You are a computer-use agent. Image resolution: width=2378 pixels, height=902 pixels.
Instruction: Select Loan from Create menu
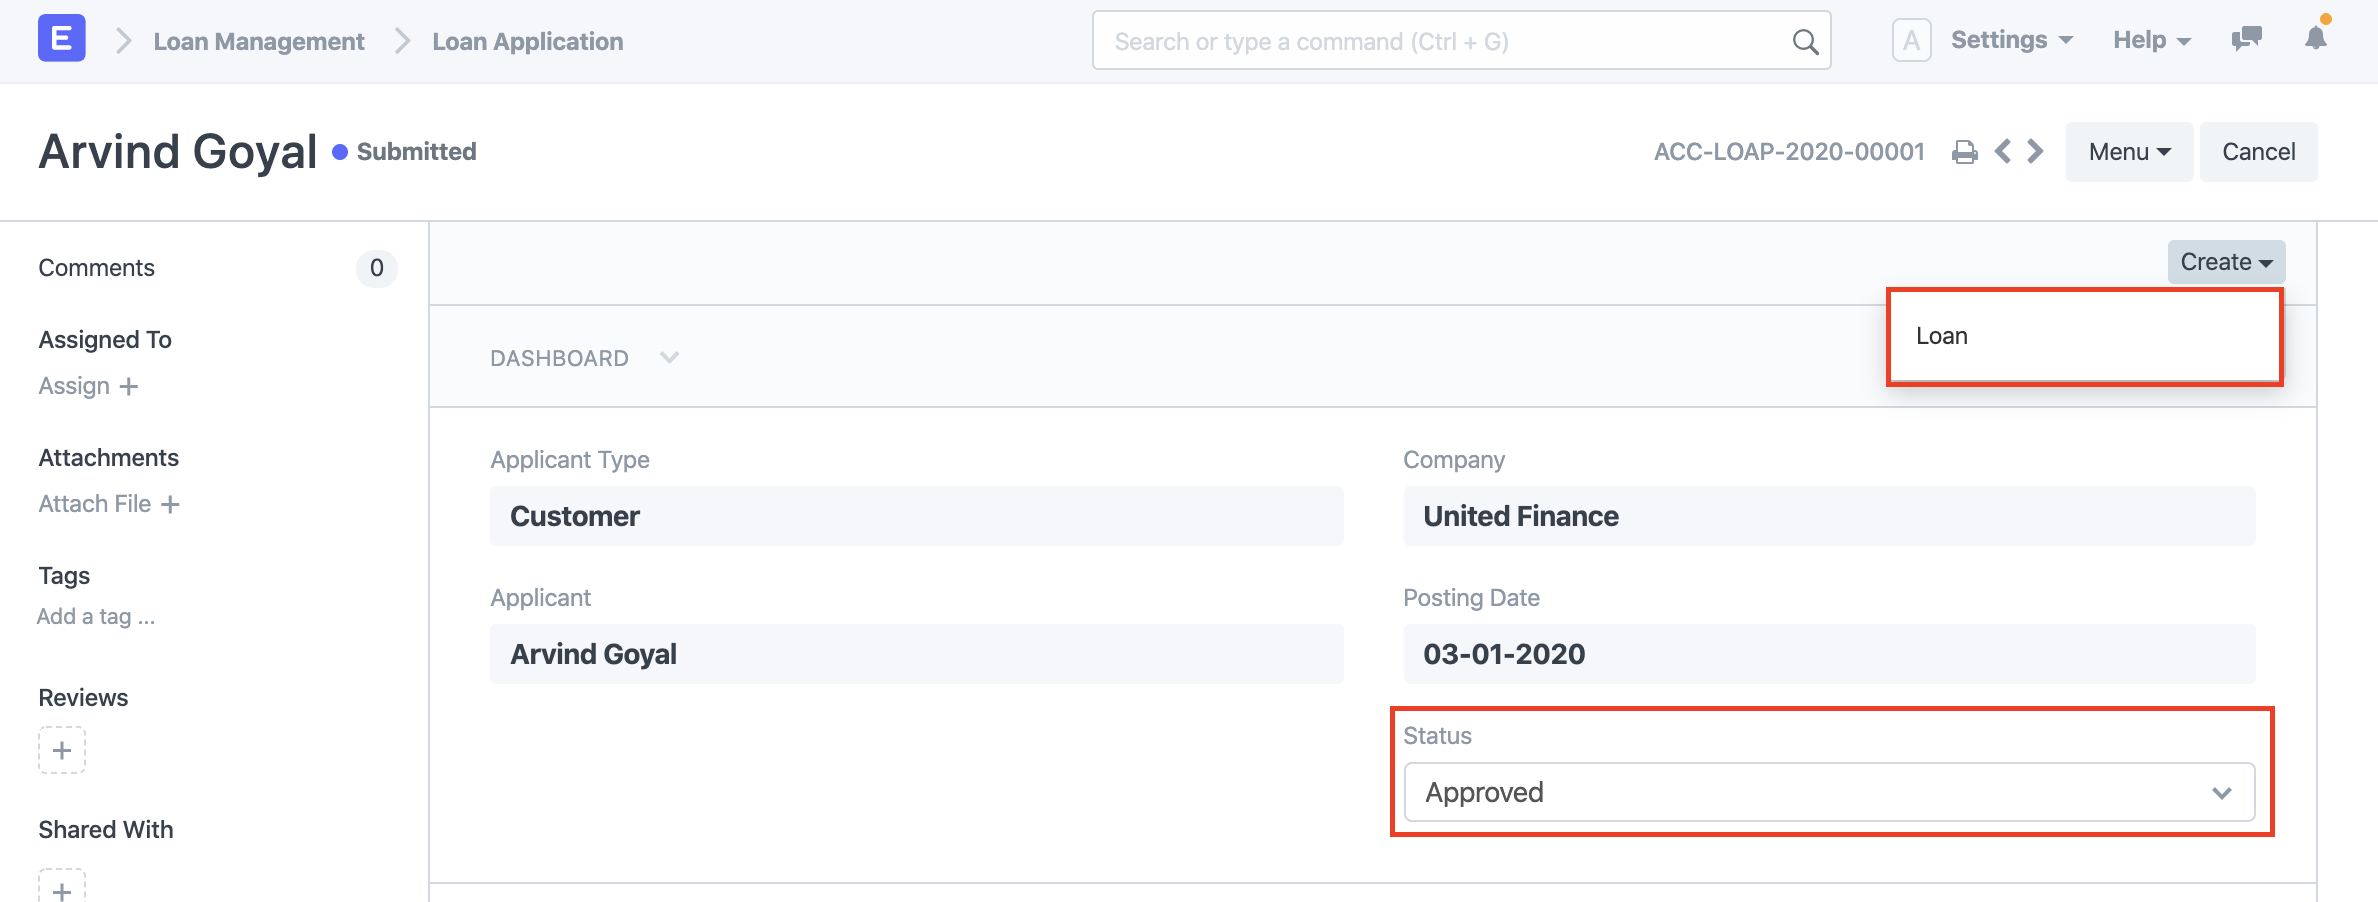pos(1942,336)
